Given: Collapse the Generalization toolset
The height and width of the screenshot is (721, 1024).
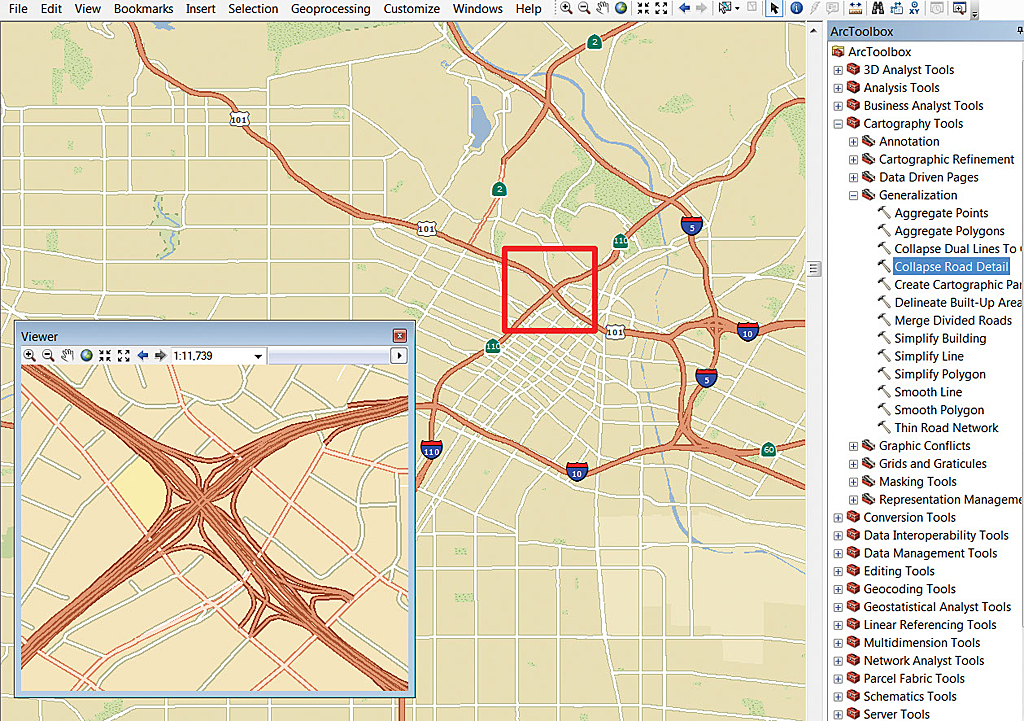Looking at the screenshot, I should (x=853, y=195).
